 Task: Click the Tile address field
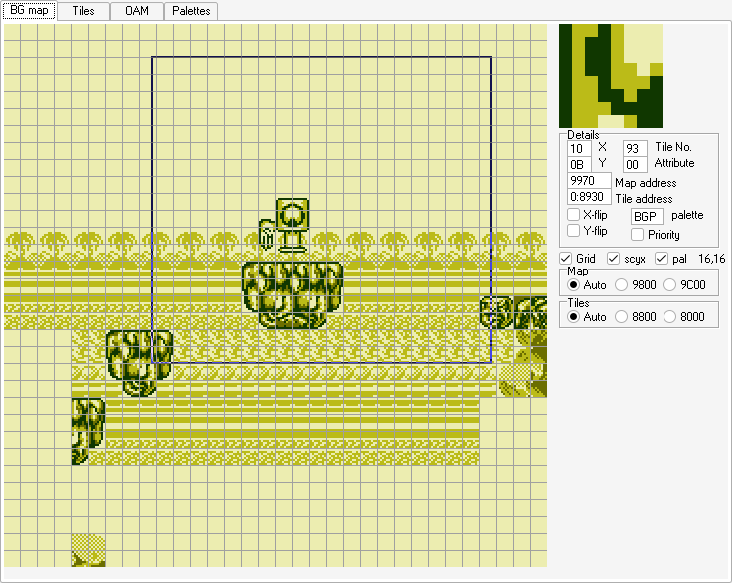click(589, 197)
